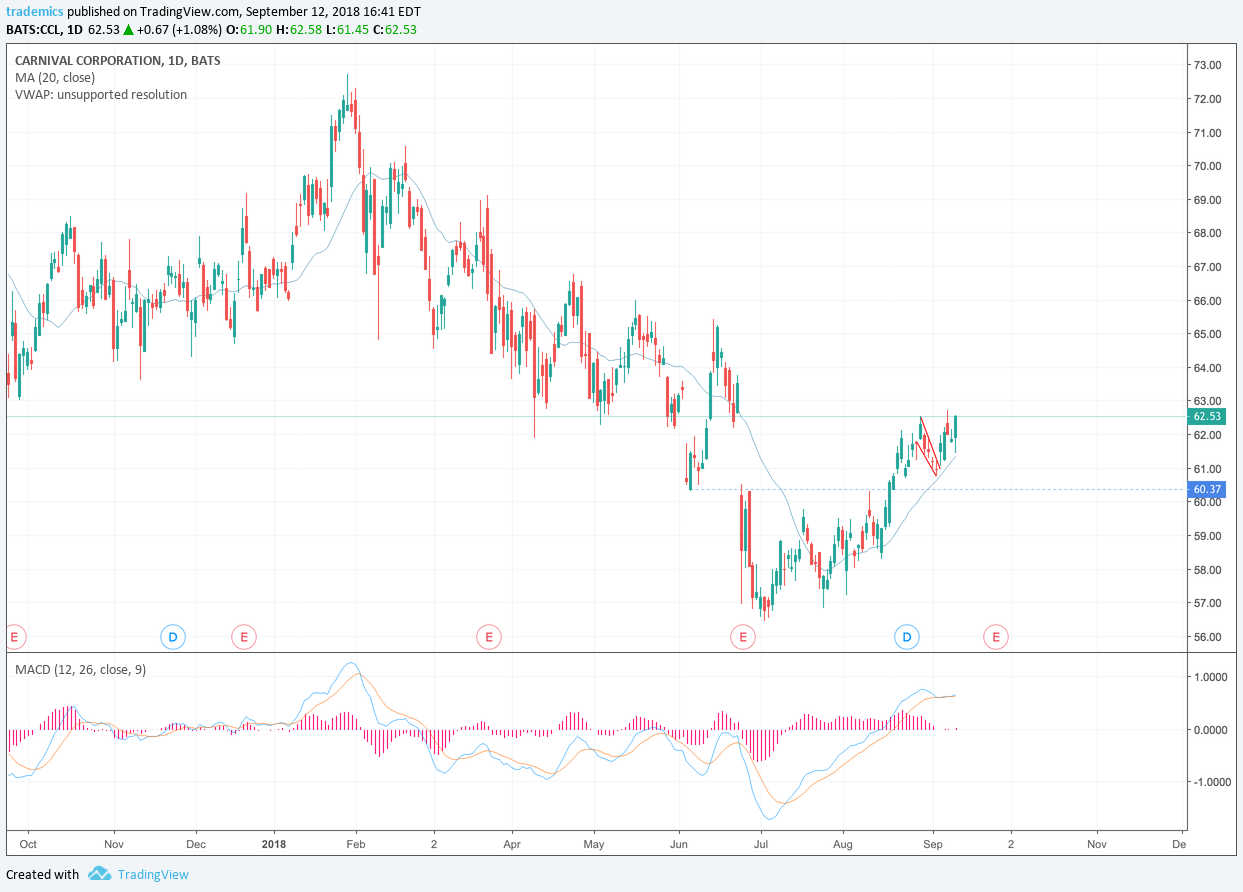Click the Jun label on time axis
Viewport: 1243px width, 892px height.
[679, 844]
